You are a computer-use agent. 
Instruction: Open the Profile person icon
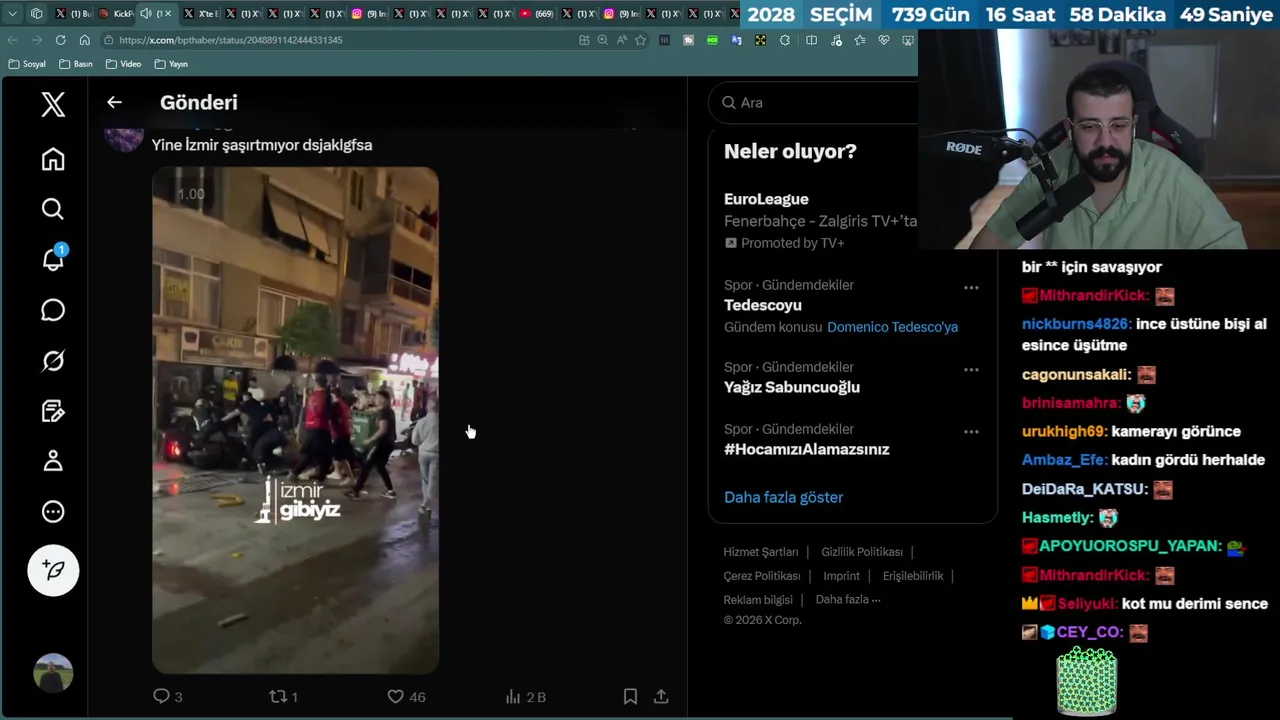[x=53, y=461]
